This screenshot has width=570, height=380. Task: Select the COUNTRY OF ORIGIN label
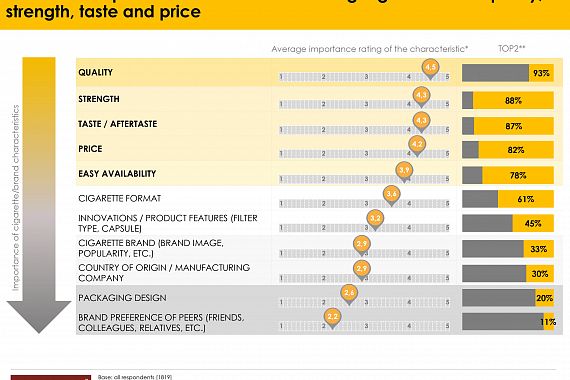[x=164, y=273]
